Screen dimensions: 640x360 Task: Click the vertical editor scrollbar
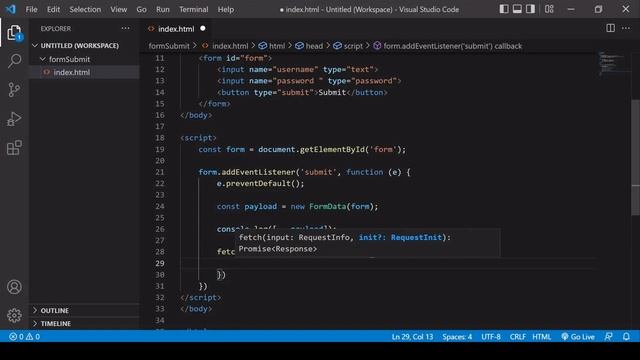pos(636,157)
